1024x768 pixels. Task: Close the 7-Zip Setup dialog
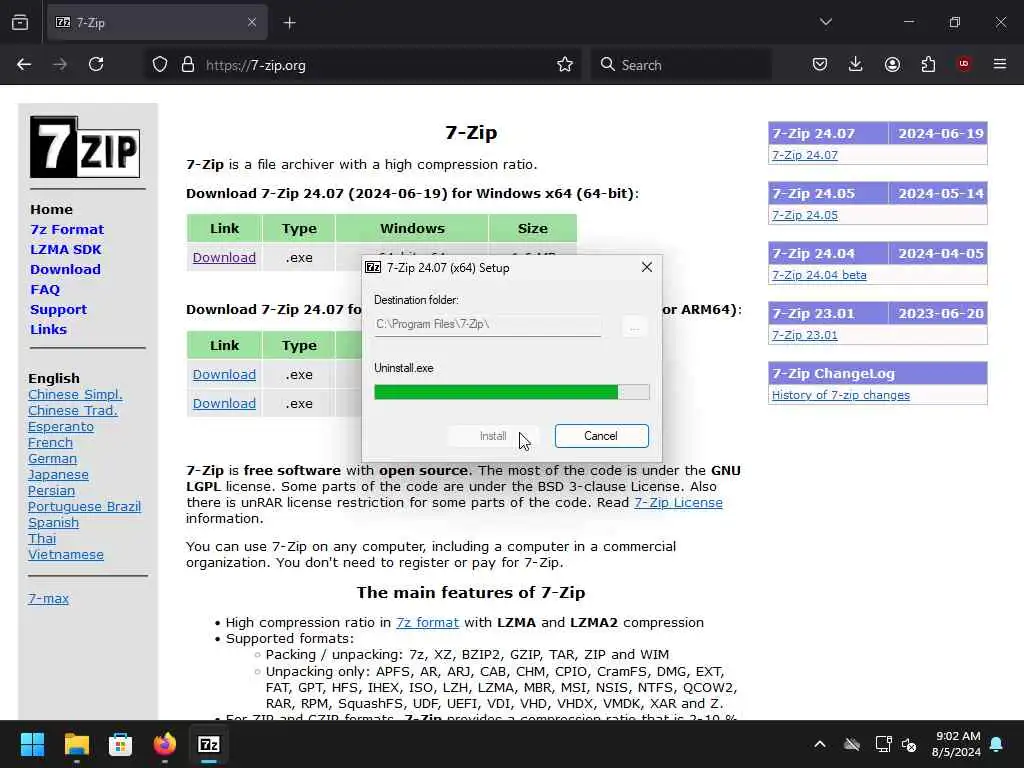[x=647, y=267]
